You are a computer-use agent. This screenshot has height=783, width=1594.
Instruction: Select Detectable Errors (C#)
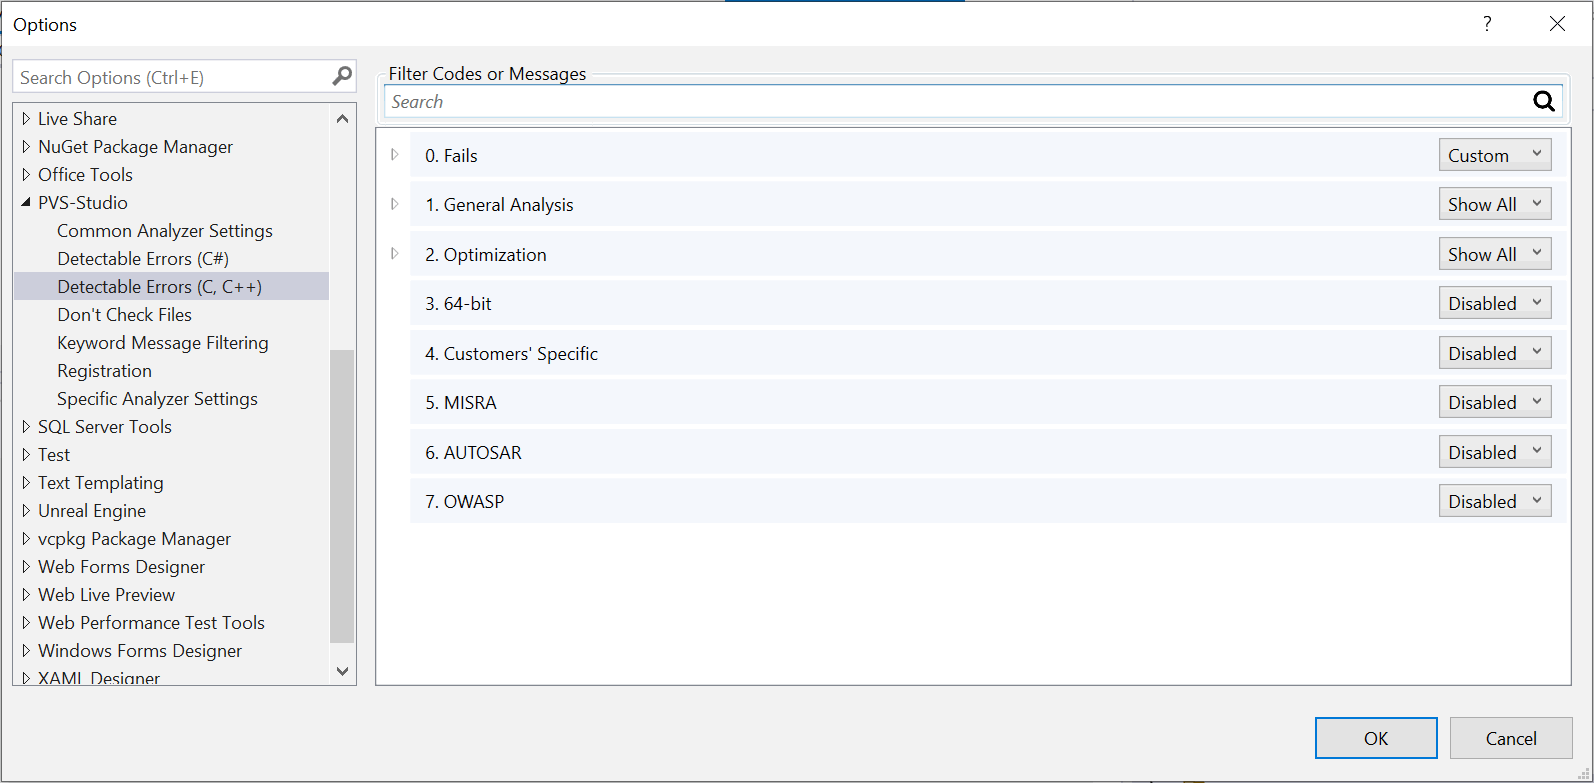[143, 258]
